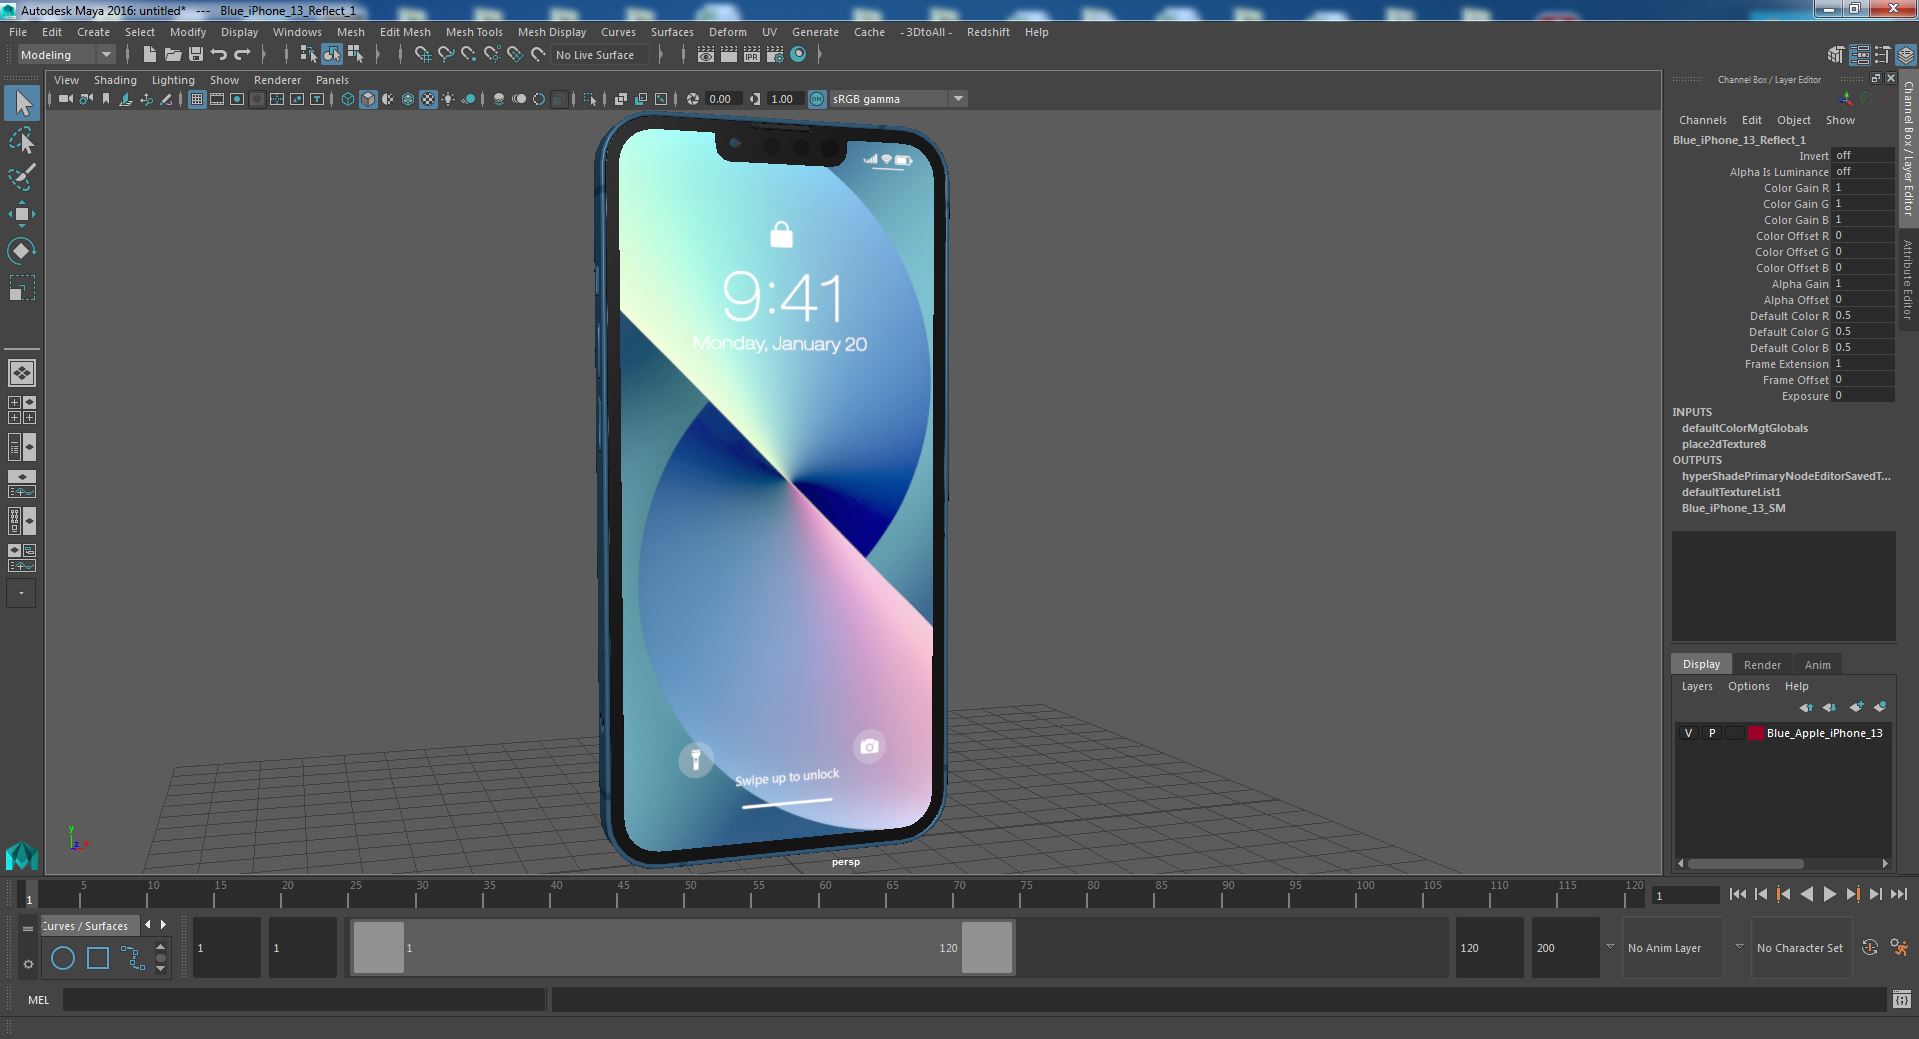Click the red layer color swatch
Screen dimensions: 1919x1039
click(x=1756, y=733)
